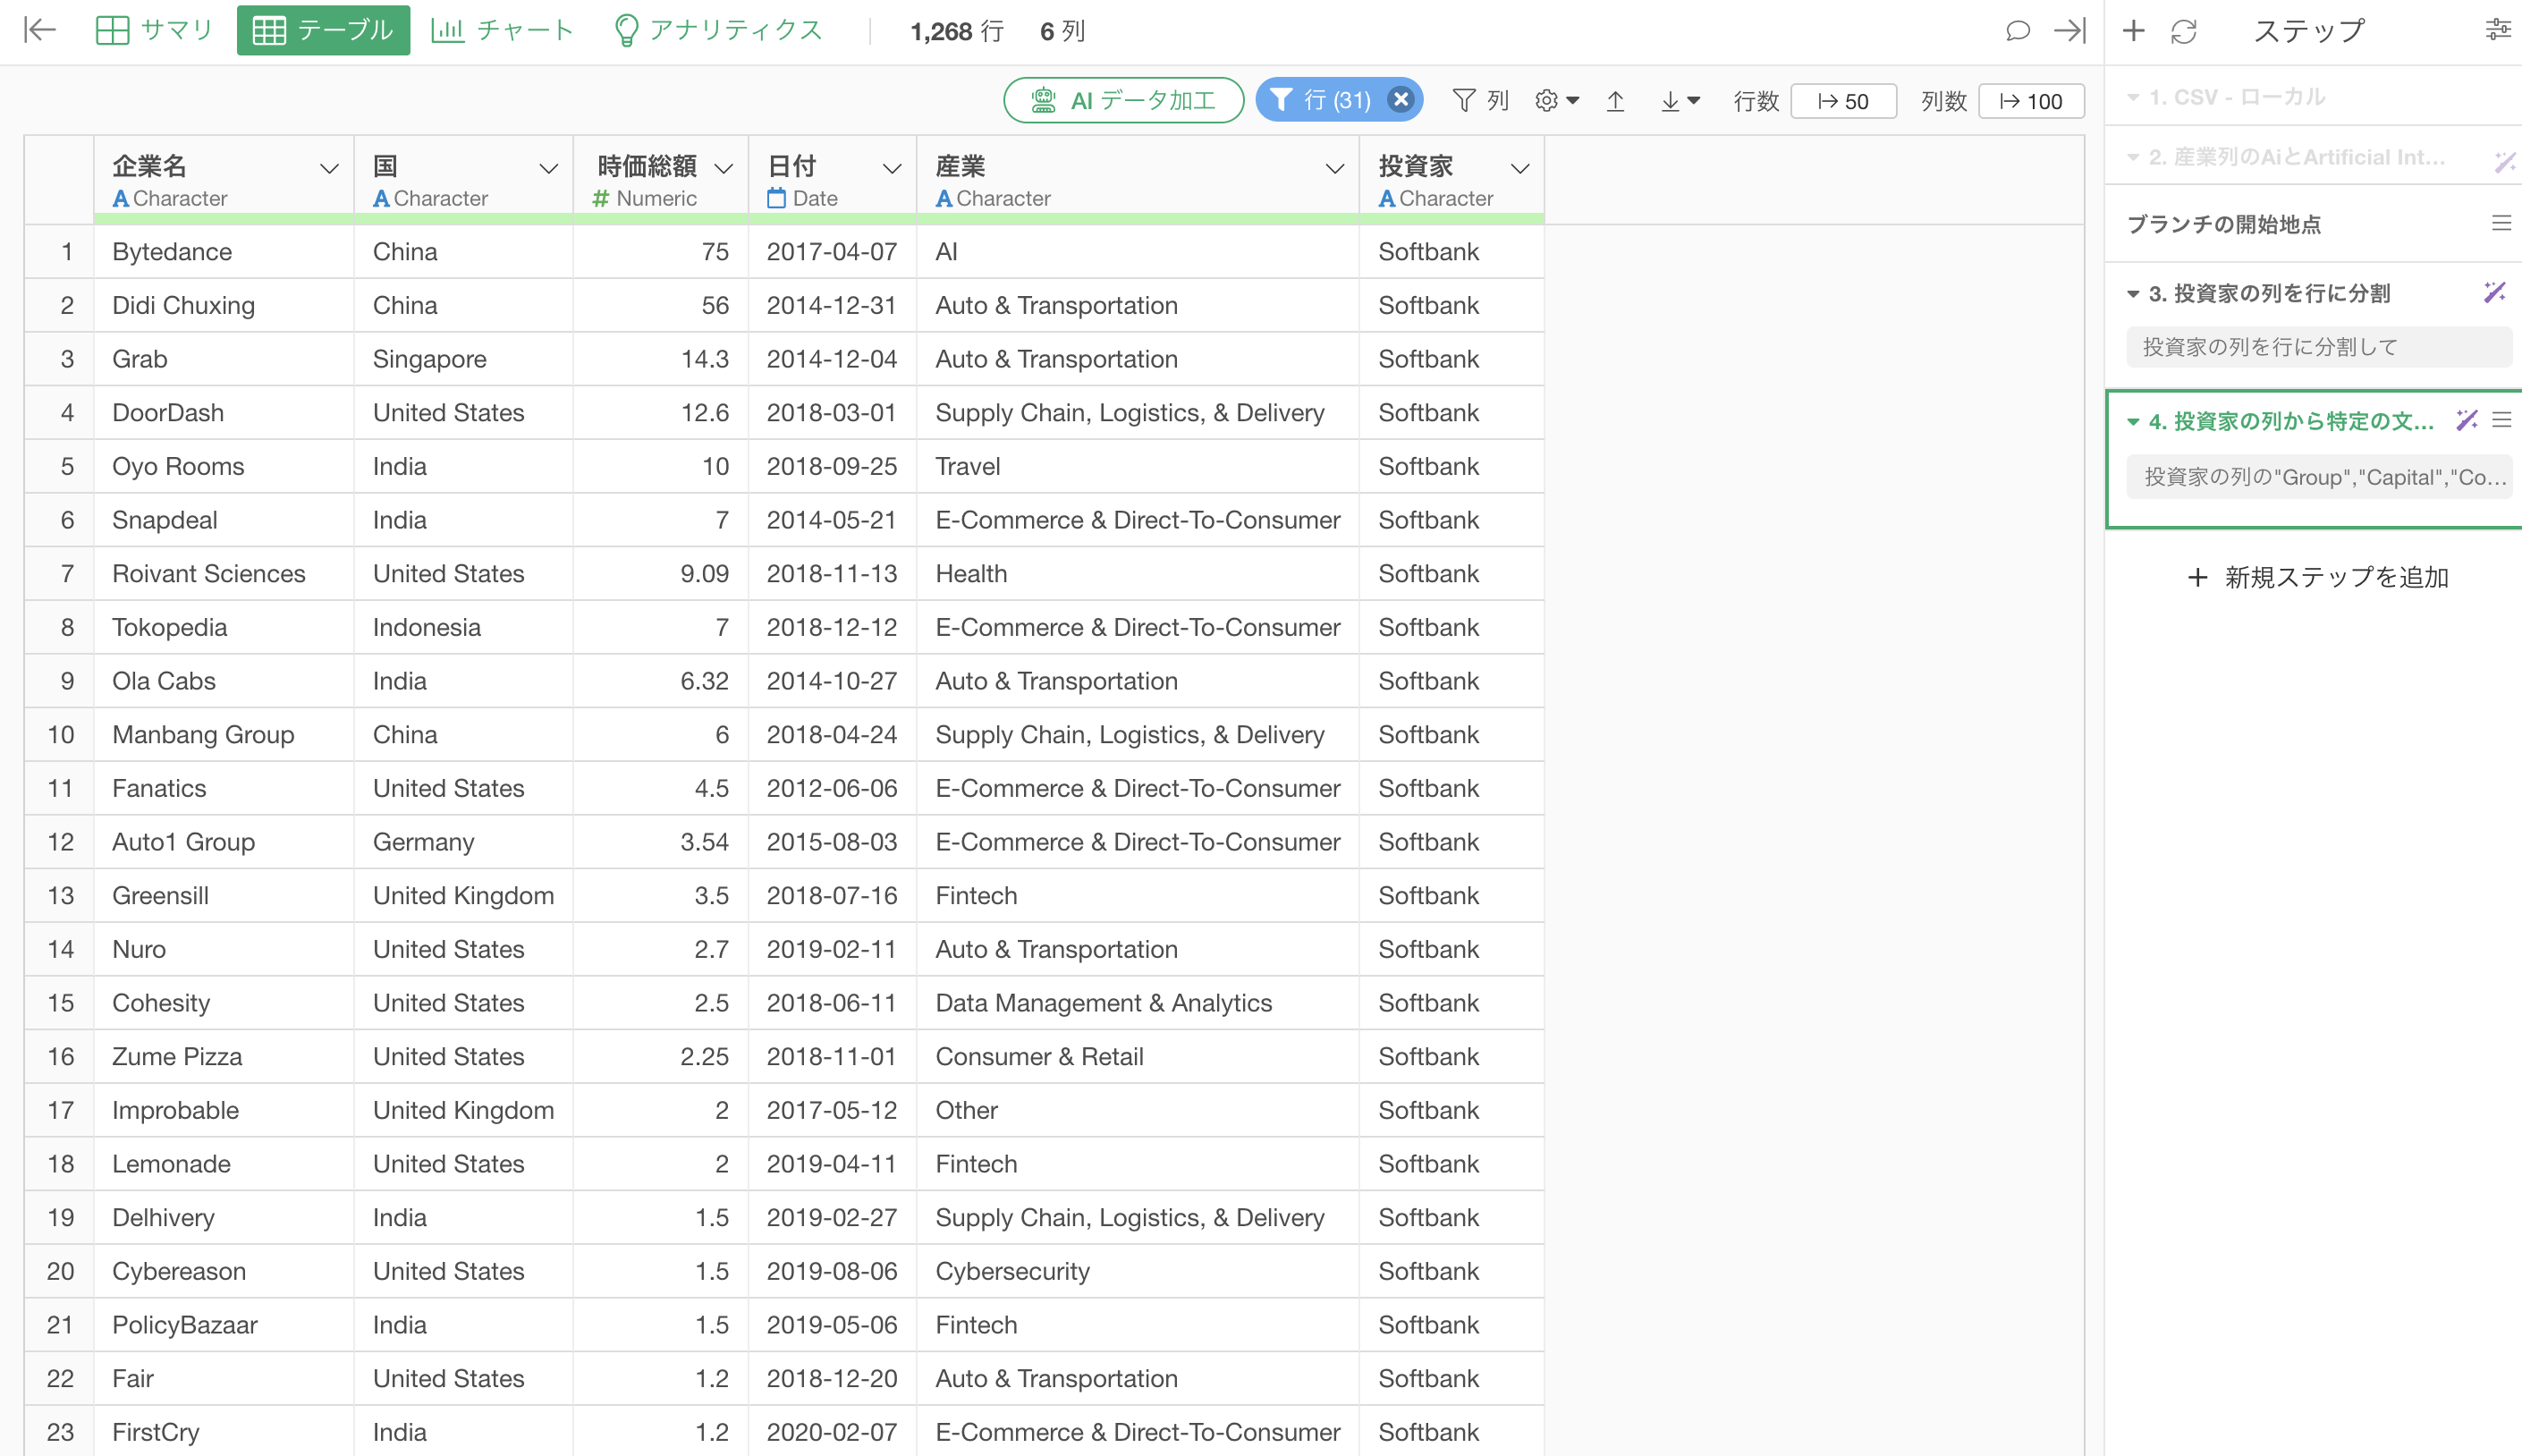Click the collapse-left arrow icon

39,30
